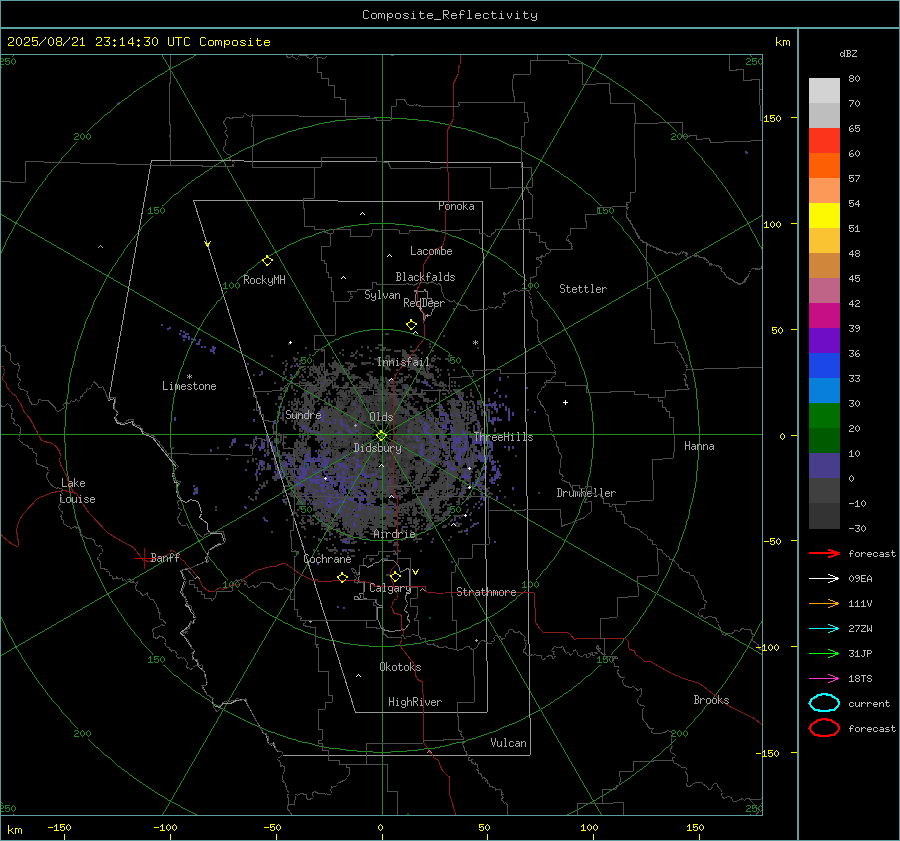Click the yellow diamond marker above RockyMH
The width and height of the screenshot is (900, 841).
267,261
